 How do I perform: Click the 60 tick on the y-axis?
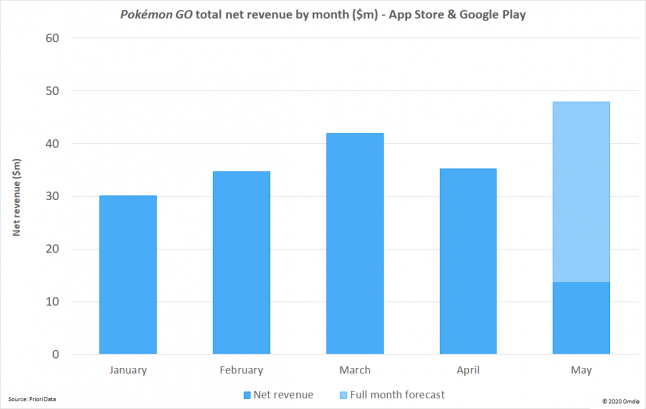[53, 38]
